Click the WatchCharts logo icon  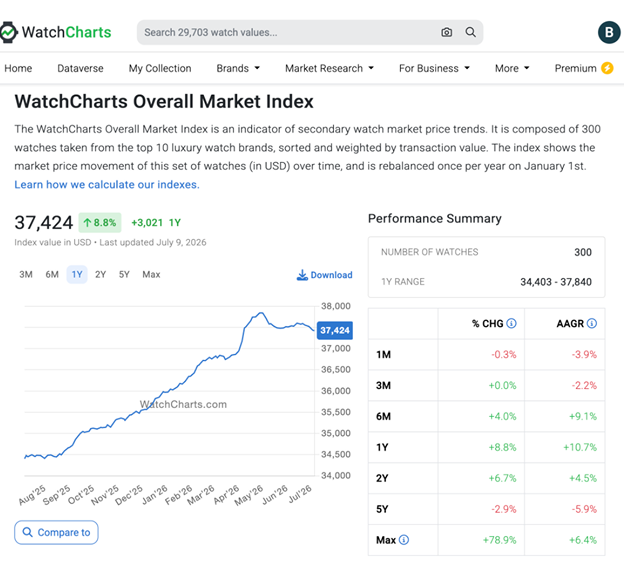pyautogui.click(x=8, y=32)
